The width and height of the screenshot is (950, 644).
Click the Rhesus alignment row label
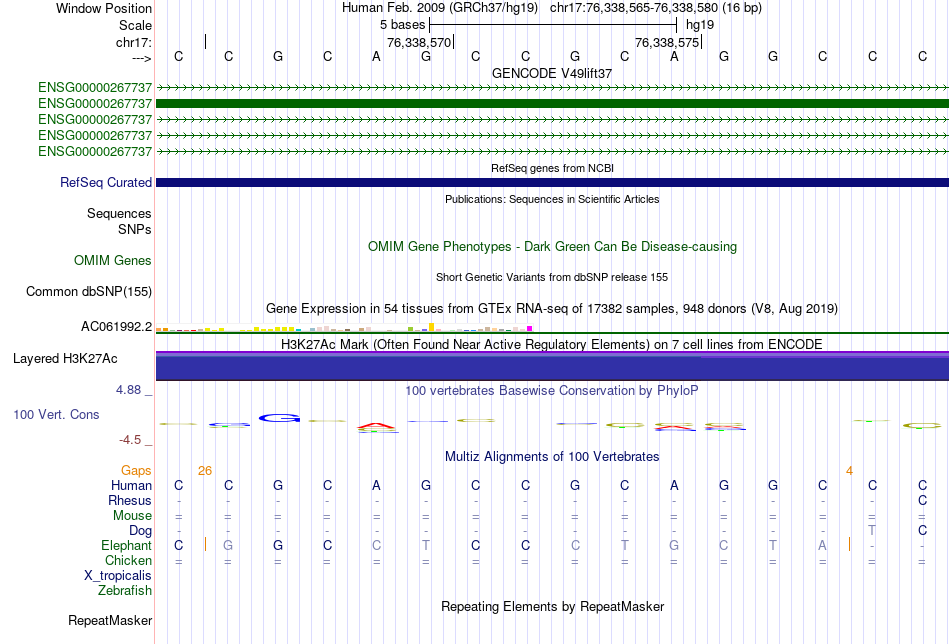tap(130, 500)
